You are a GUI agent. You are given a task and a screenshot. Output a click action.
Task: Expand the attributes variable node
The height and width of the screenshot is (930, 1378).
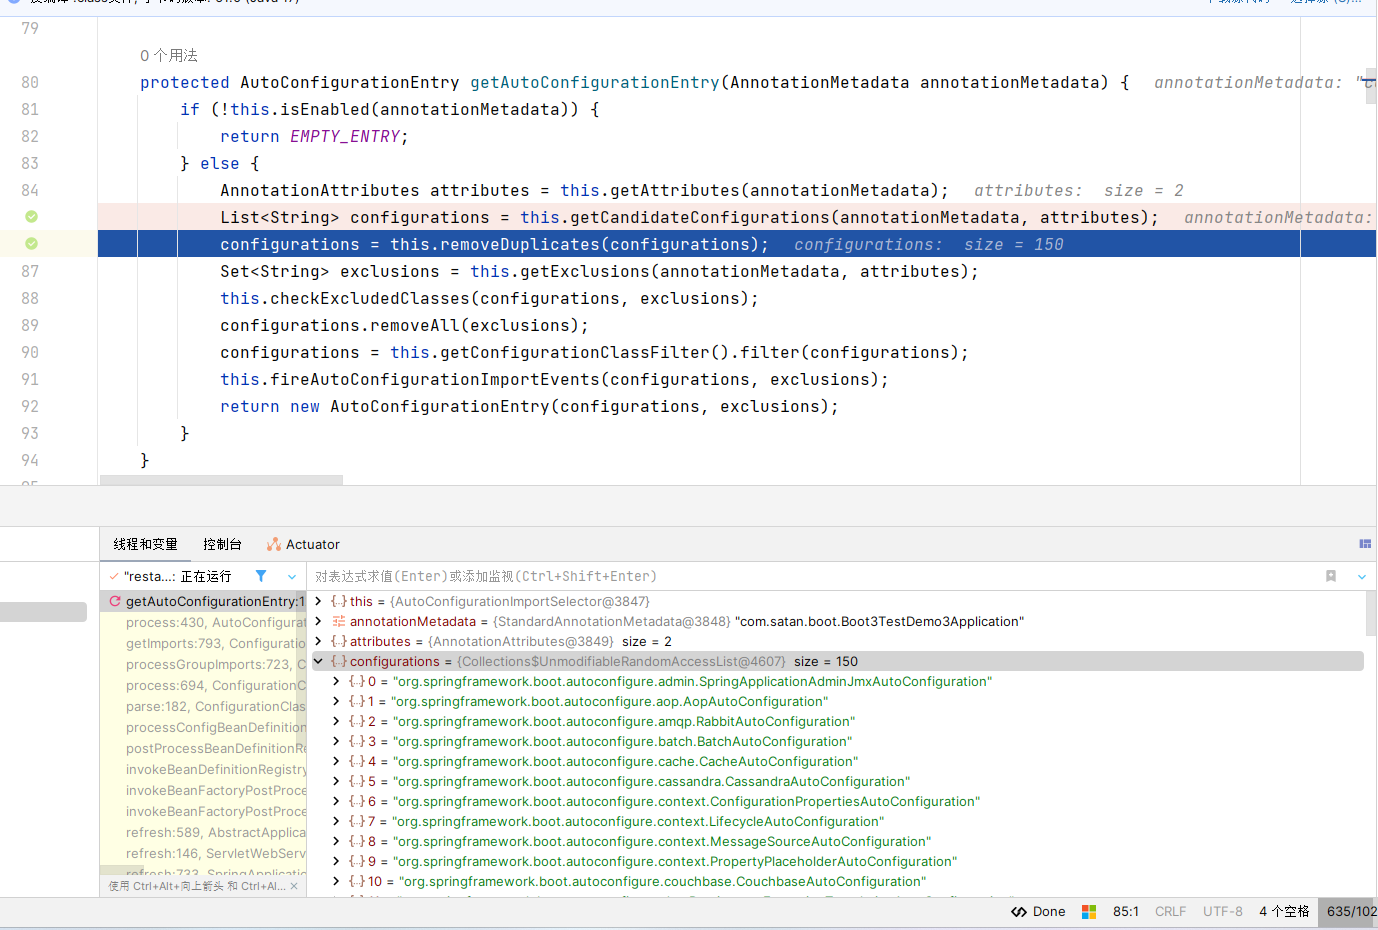pyautogui.click(x=318, y=641)
